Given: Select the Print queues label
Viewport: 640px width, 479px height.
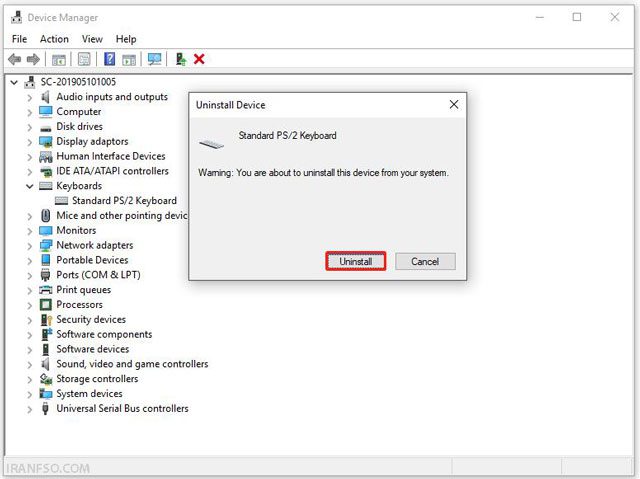Looking at the screenshot, I should tap(84, 290).
